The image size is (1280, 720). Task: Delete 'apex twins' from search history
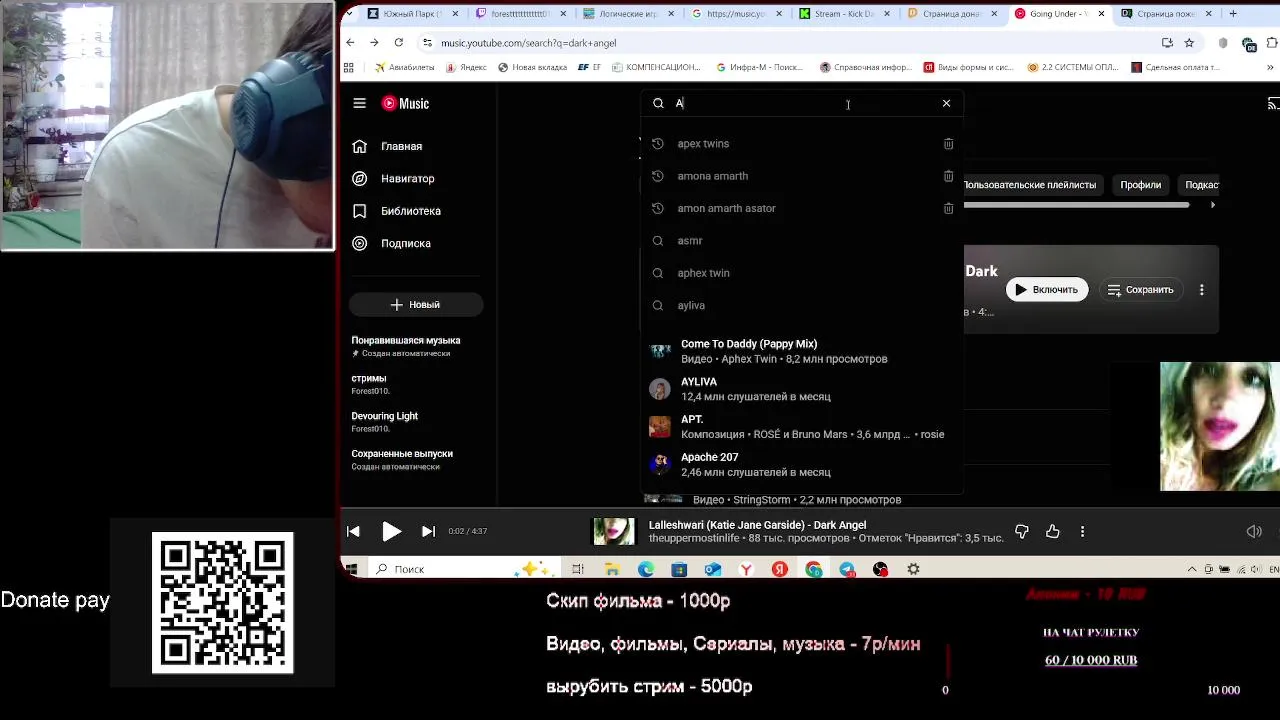(948, 144)
